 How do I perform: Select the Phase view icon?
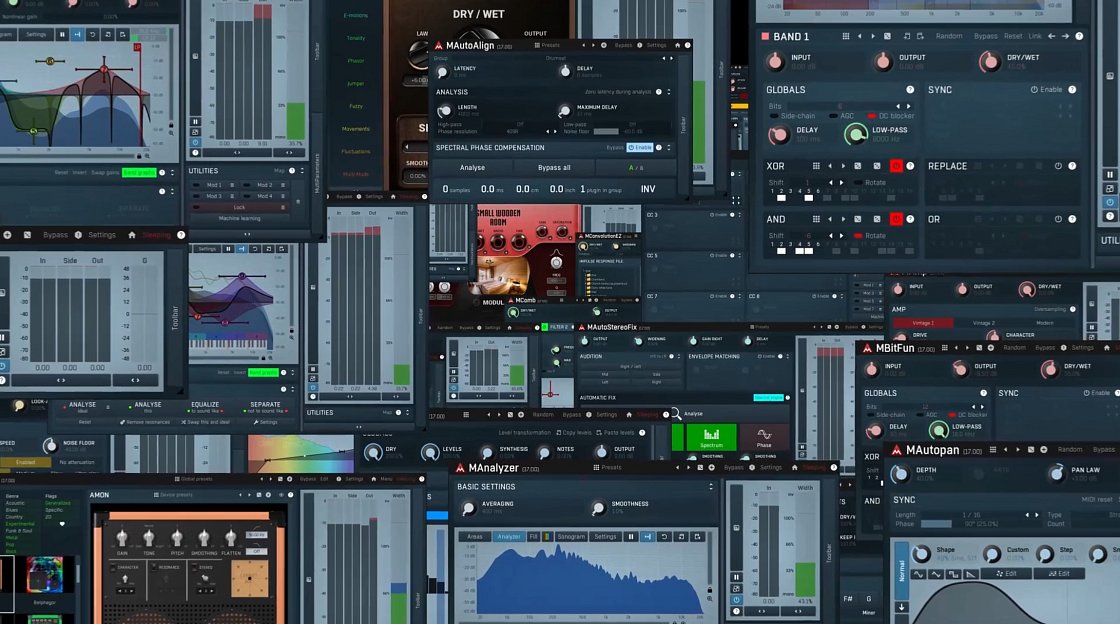pos(764,437)
